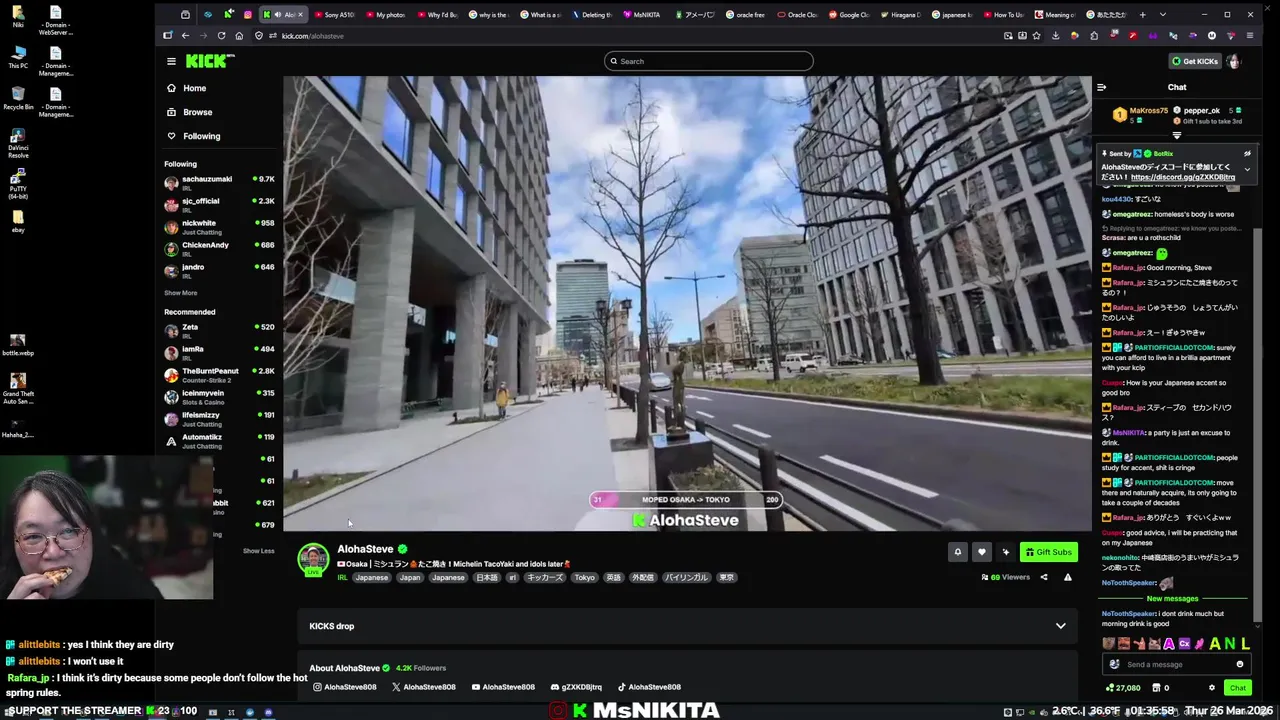
Task: Select the Tokyo stream tag
Action: pyautogui.click(x=584, y=577)
